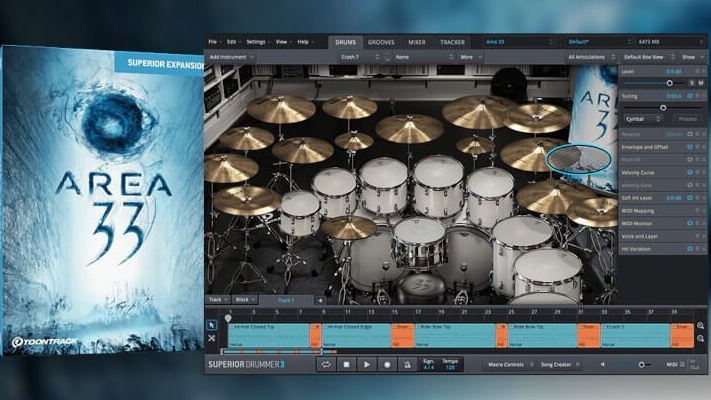The width and height of the screenshot is (711, 400).
Task: Switch to the MIXER tab
Action: 417,42
